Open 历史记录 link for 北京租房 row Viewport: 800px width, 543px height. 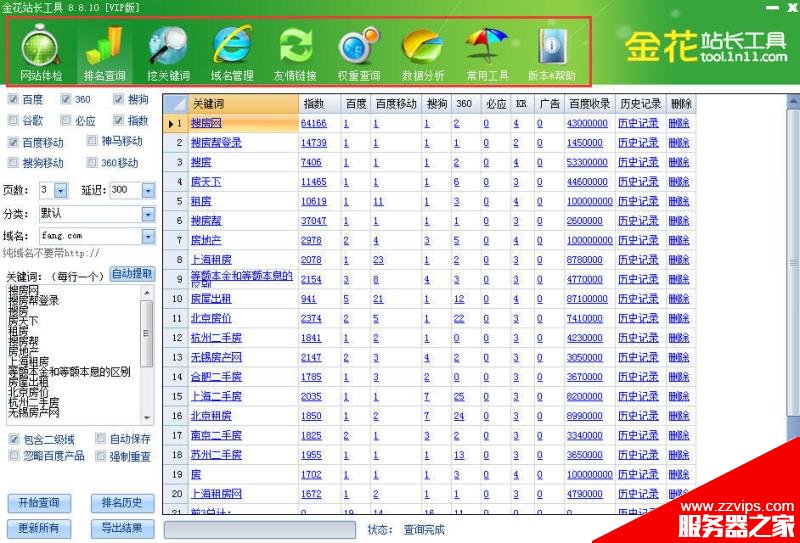pyautogui.click(x=638, y=415)
